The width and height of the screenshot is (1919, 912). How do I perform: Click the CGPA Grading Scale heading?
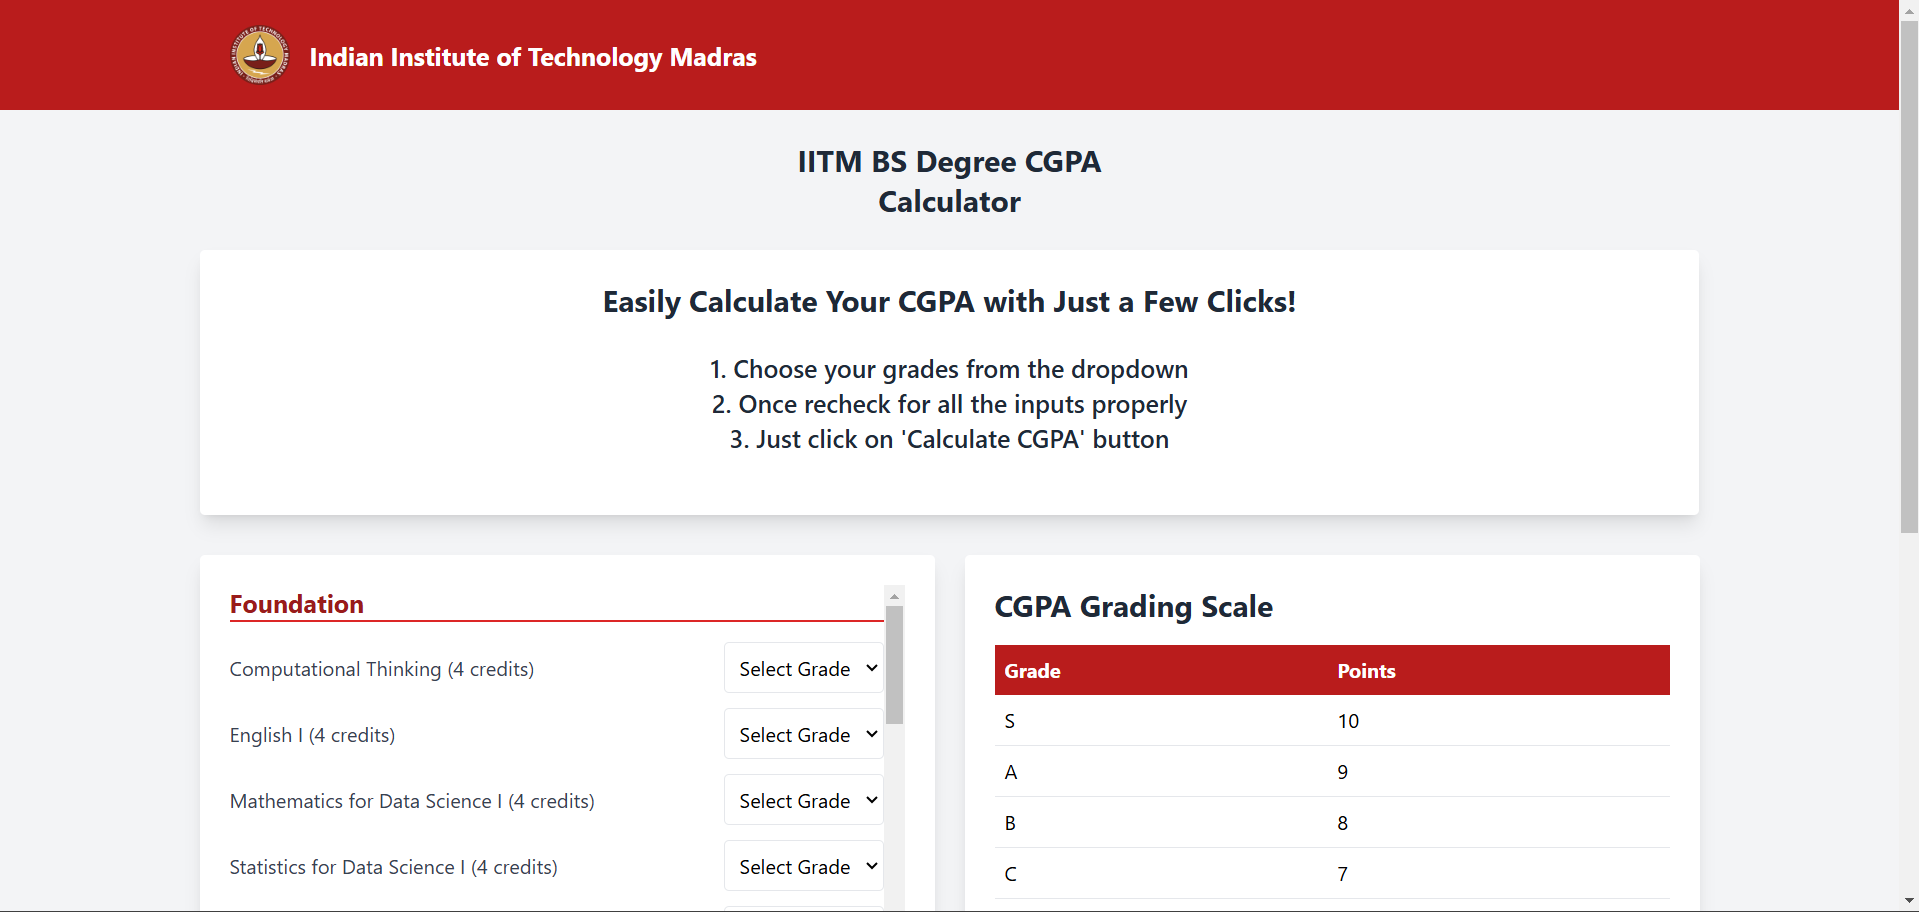click(1133, 607)
